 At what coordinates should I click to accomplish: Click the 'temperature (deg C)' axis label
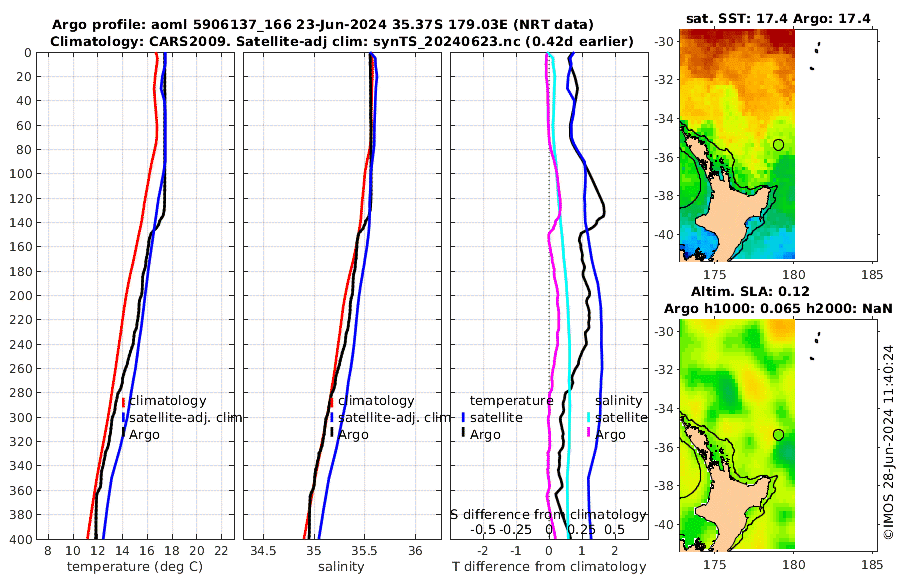[135, 567]
